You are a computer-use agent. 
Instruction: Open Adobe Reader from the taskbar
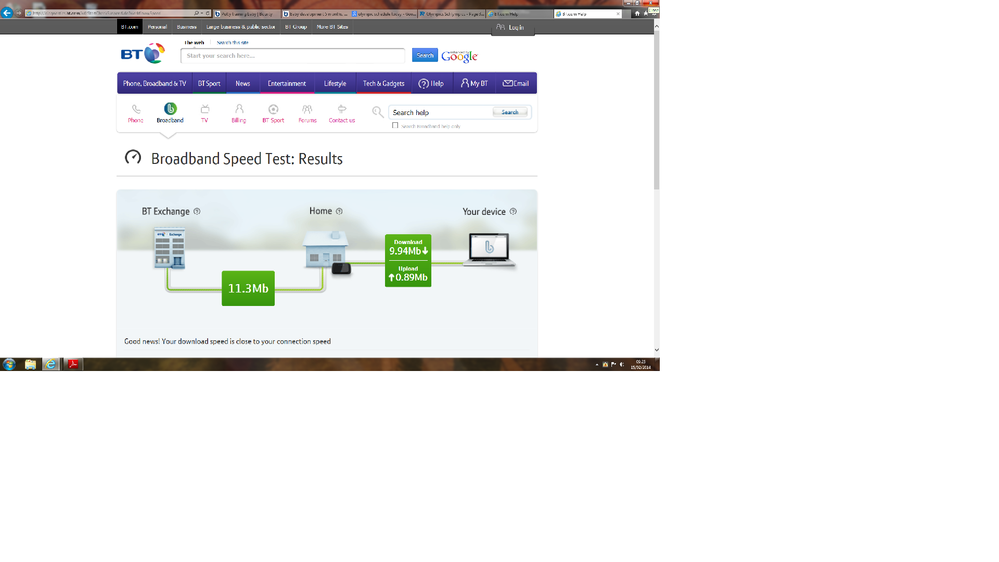tap(73, 364)
